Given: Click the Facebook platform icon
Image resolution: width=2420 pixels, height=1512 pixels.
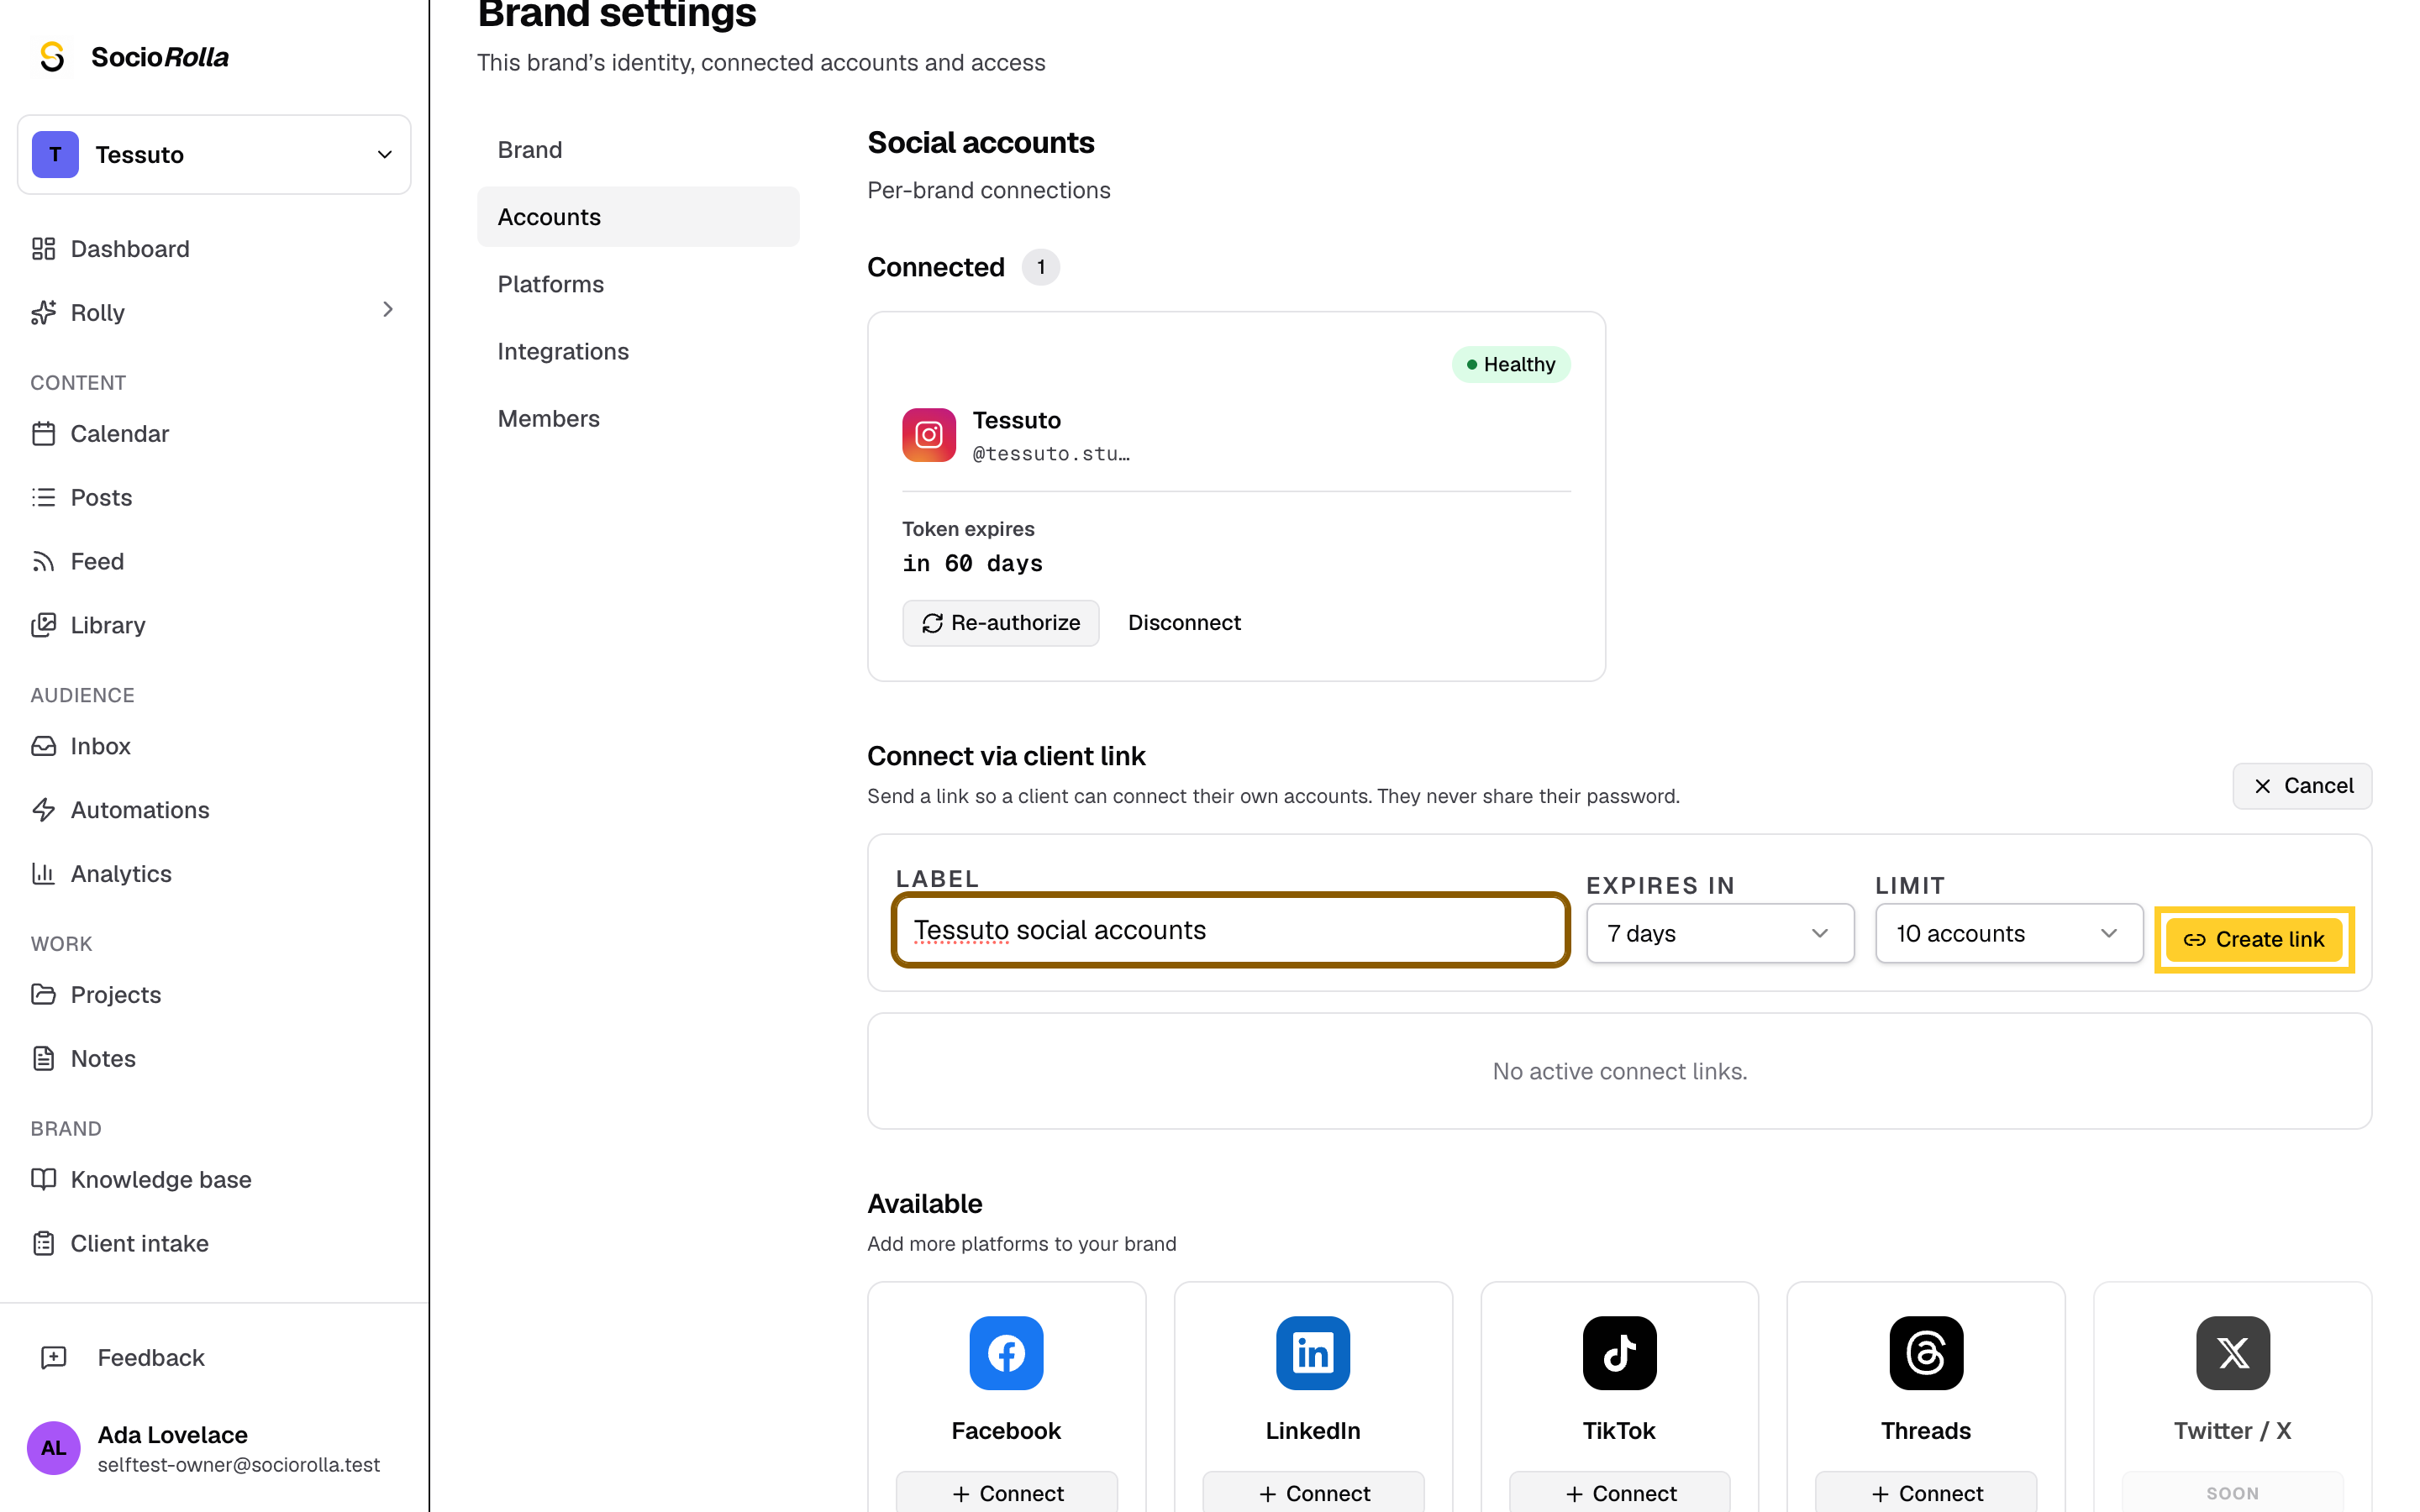Looking at the screenshot, I should [x=1006, y=1353].
